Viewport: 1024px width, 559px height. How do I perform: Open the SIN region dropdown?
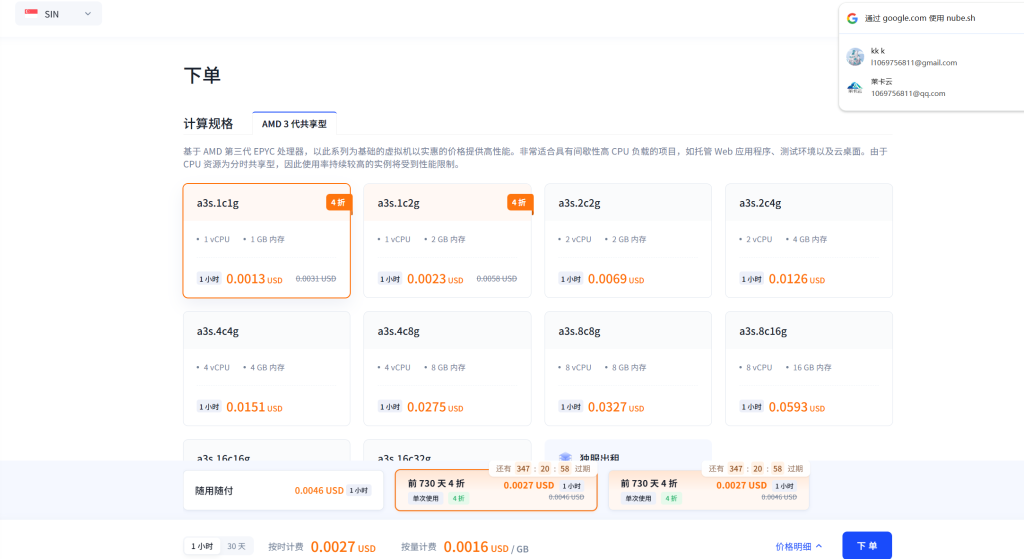click(59, 14)
